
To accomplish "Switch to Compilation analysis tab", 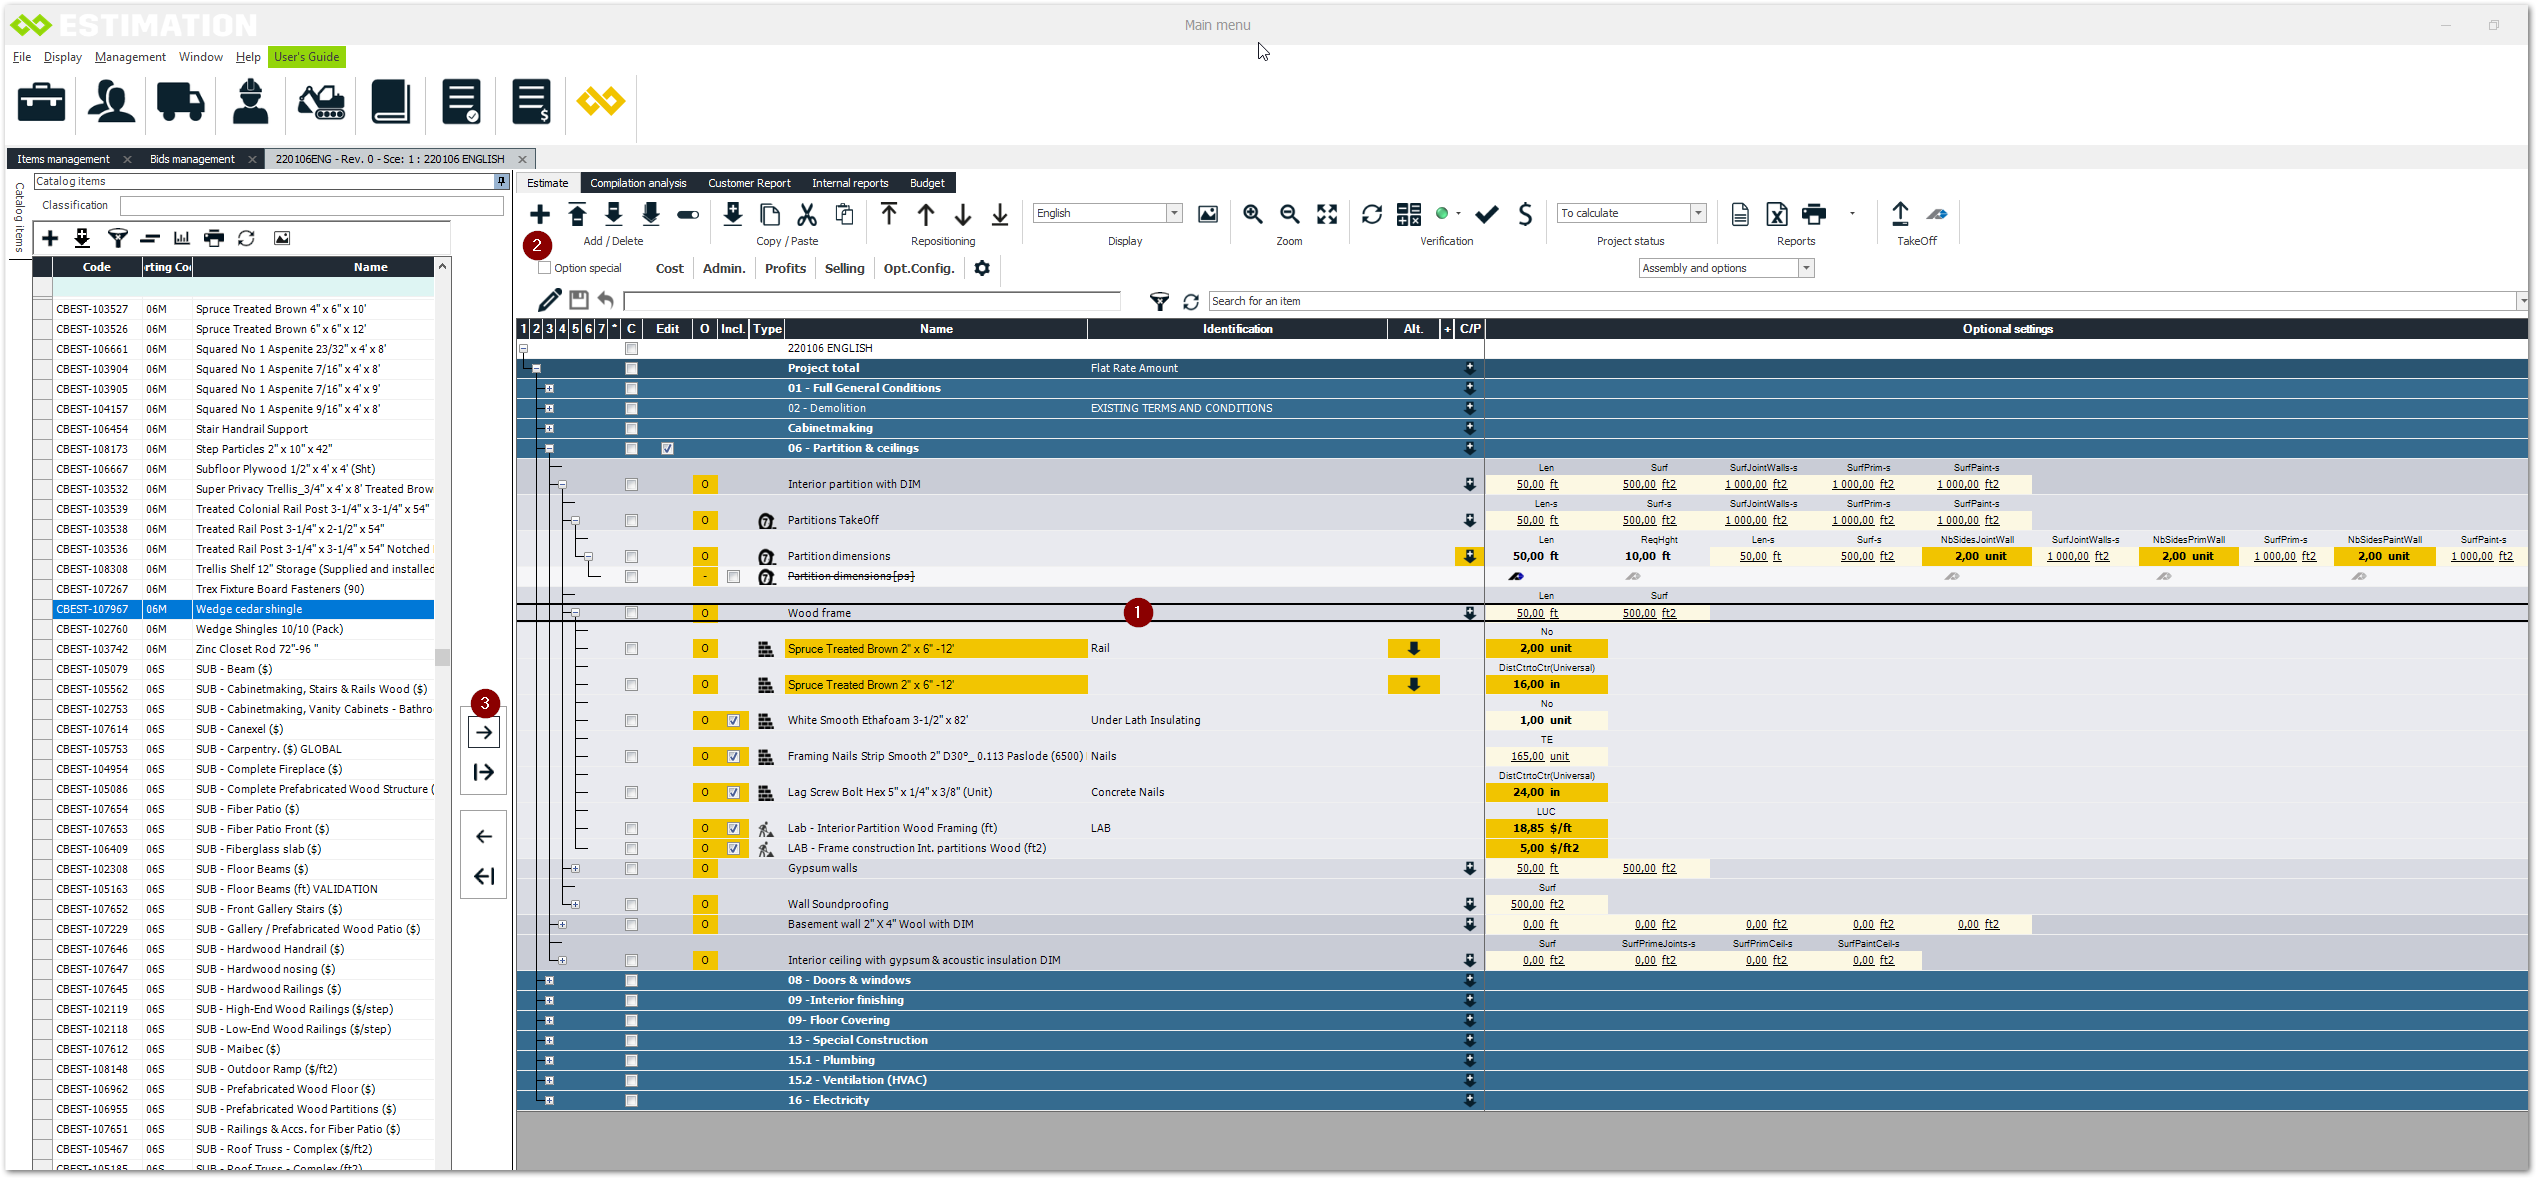I will (638, 183).
